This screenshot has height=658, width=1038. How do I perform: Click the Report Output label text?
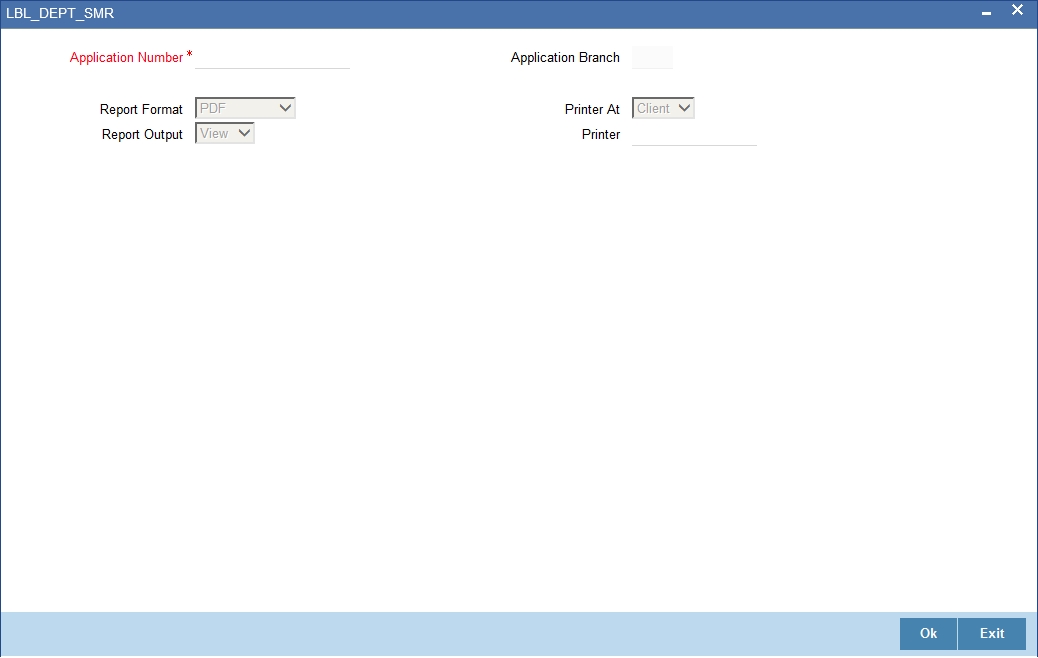click(x=142, y=134)
